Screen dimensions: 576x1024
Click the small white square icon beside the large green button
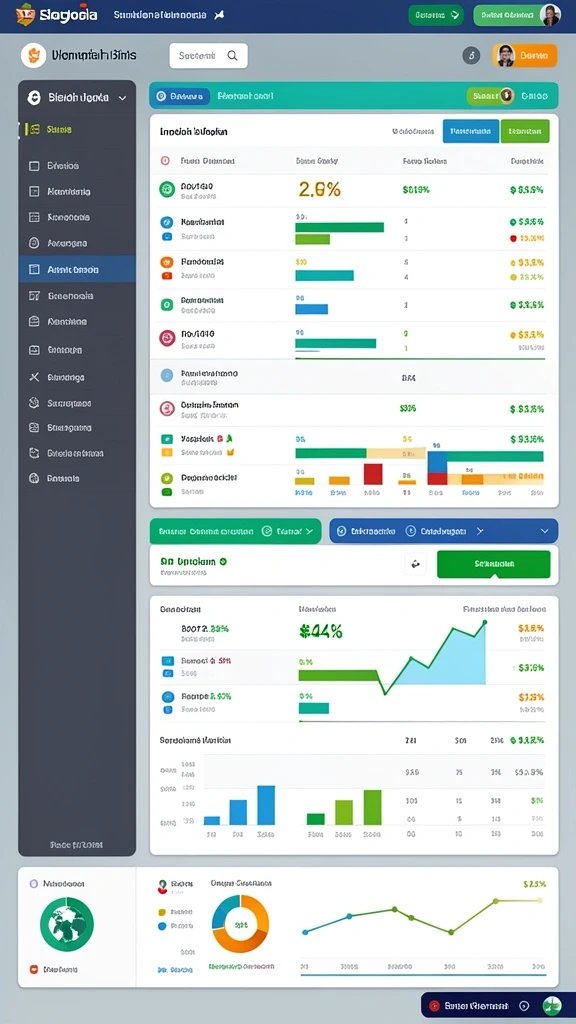pyautogui.click(x=415, y=564)
